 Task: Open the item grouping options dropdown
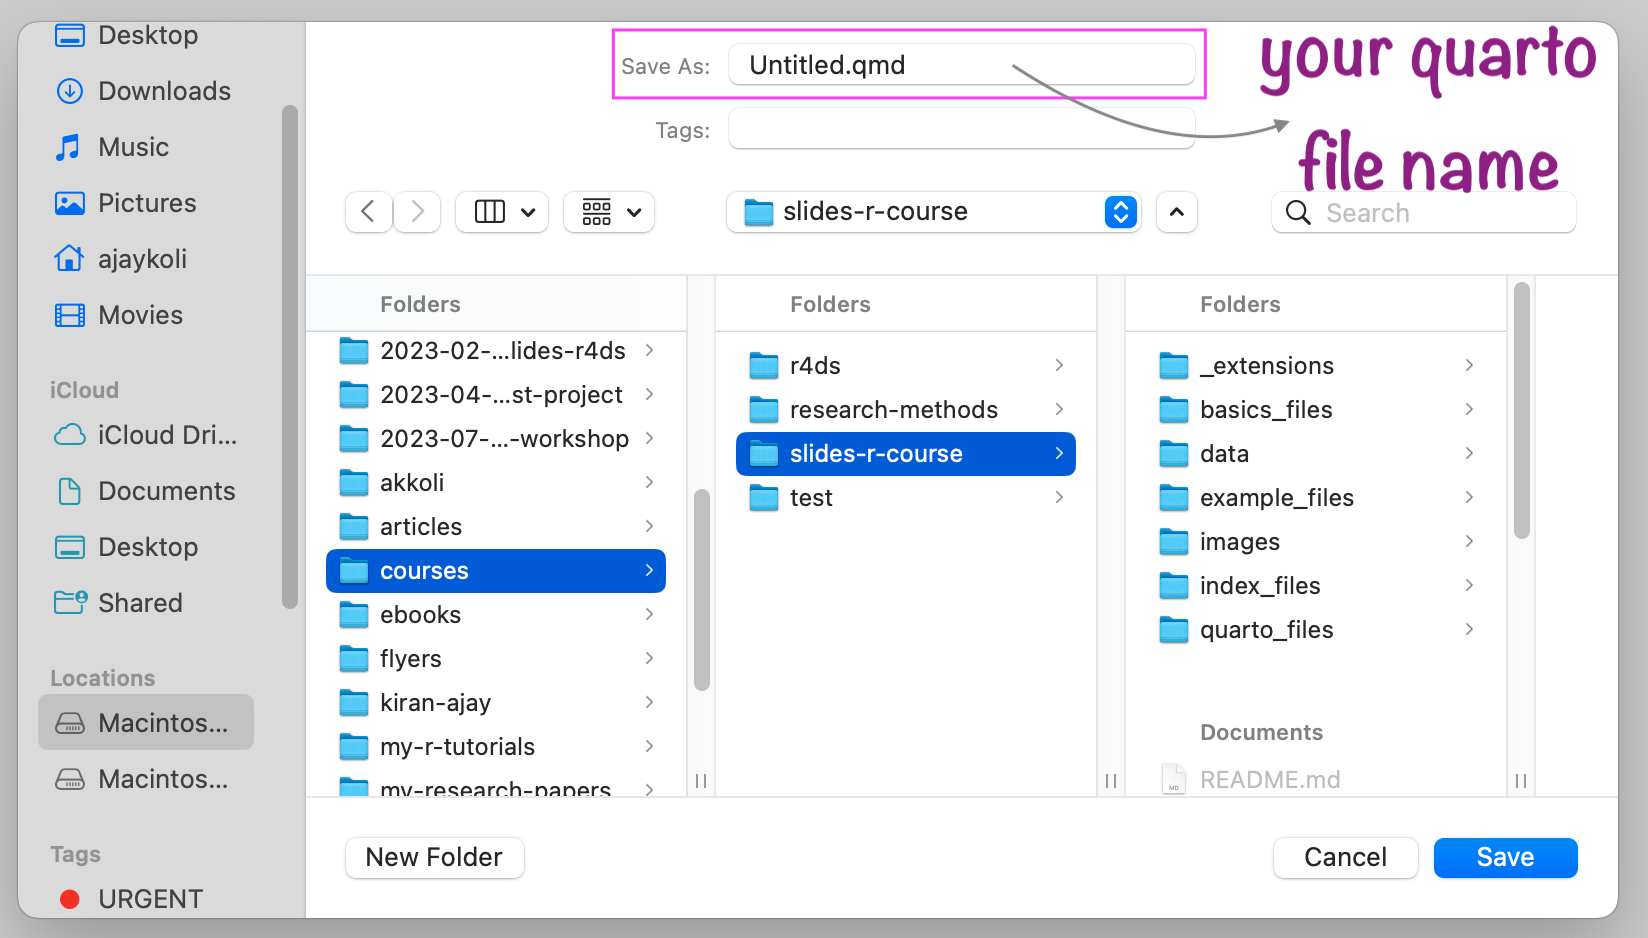pyautogui.click(x=609, y=212)
